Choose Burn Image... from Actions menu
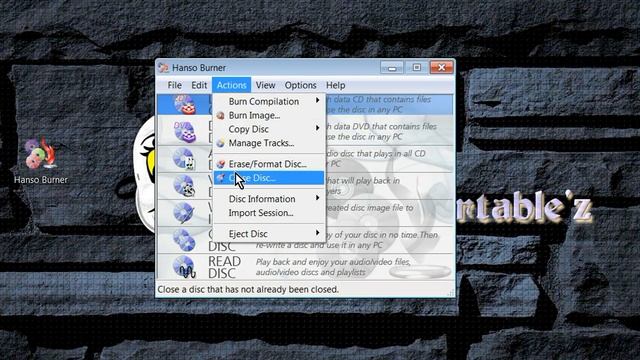The height and width of the screenshot is (360, 640). point(269,116)
